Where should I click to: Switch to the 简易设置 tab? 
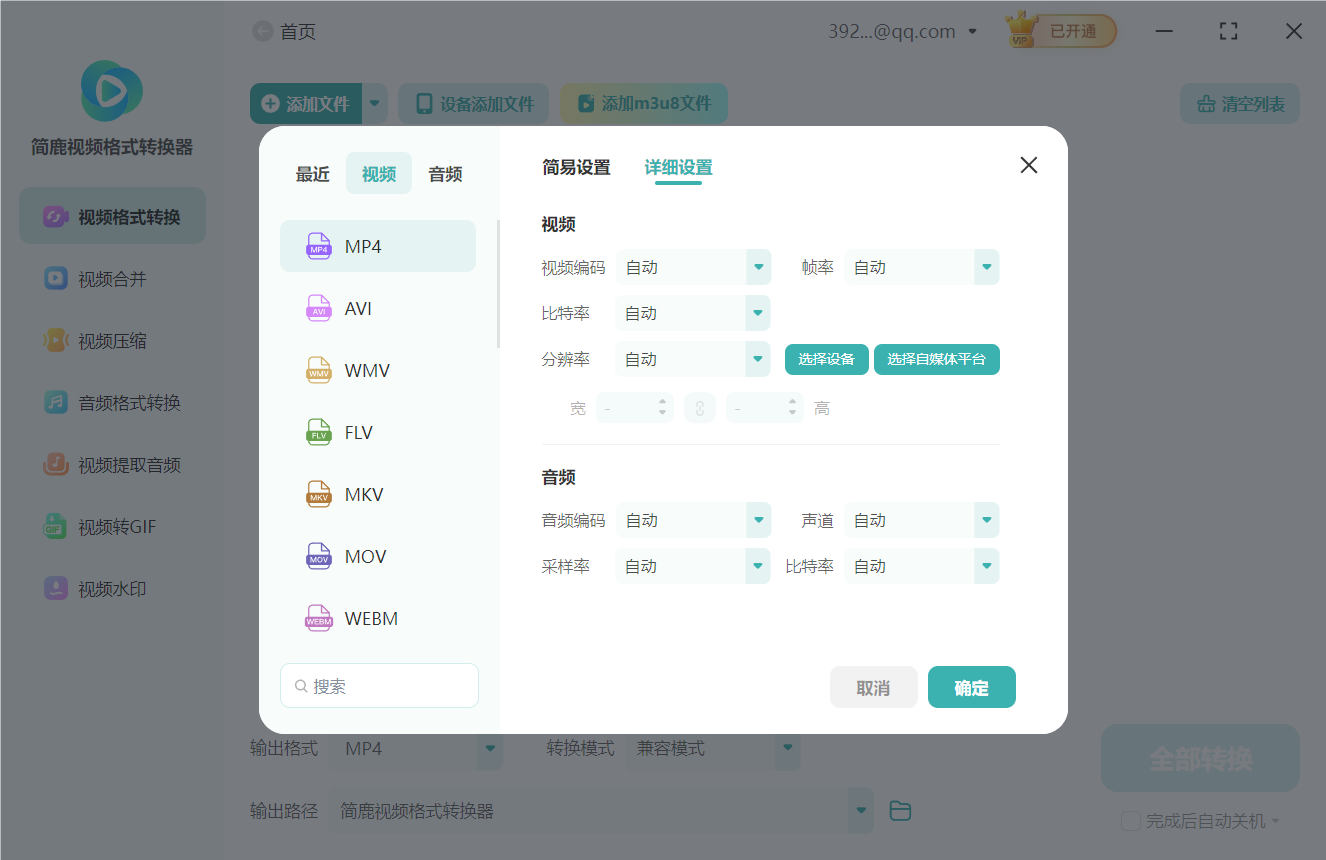577,168
